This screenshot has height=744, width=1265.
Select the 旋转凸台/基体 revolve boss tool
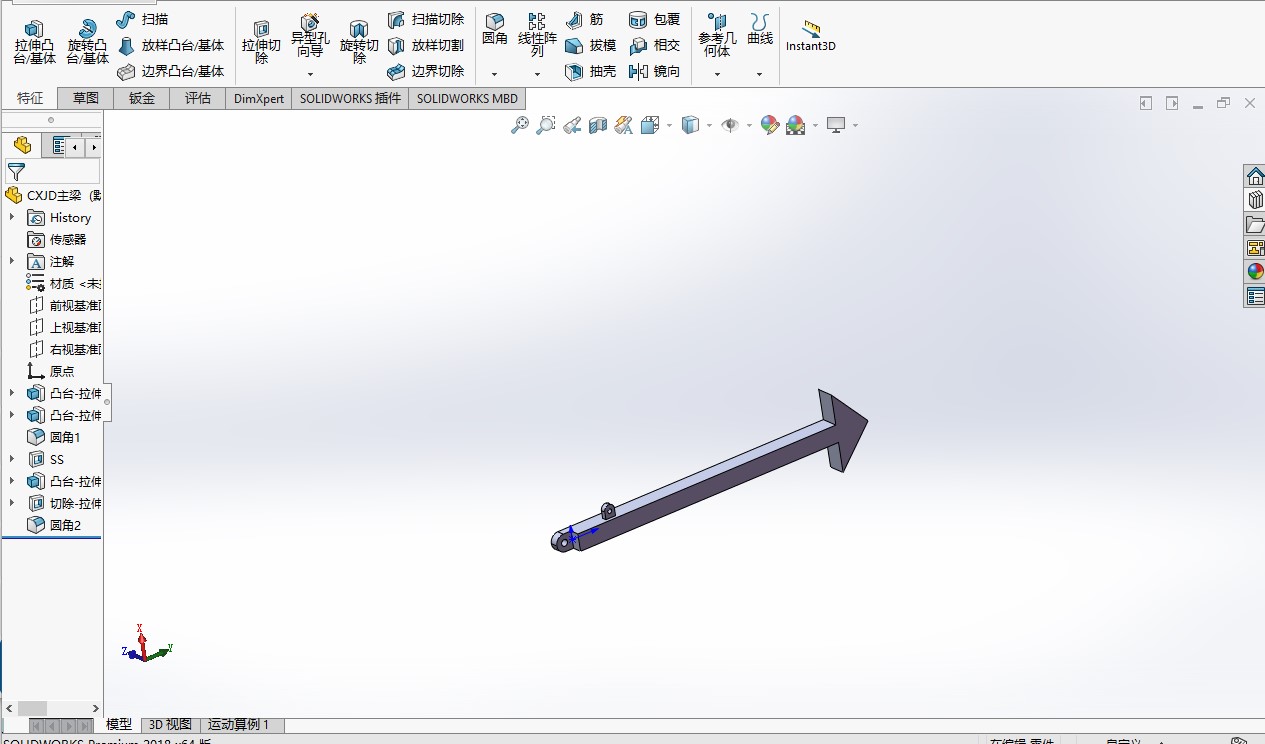pyautogui.click(x=88, y=41)
